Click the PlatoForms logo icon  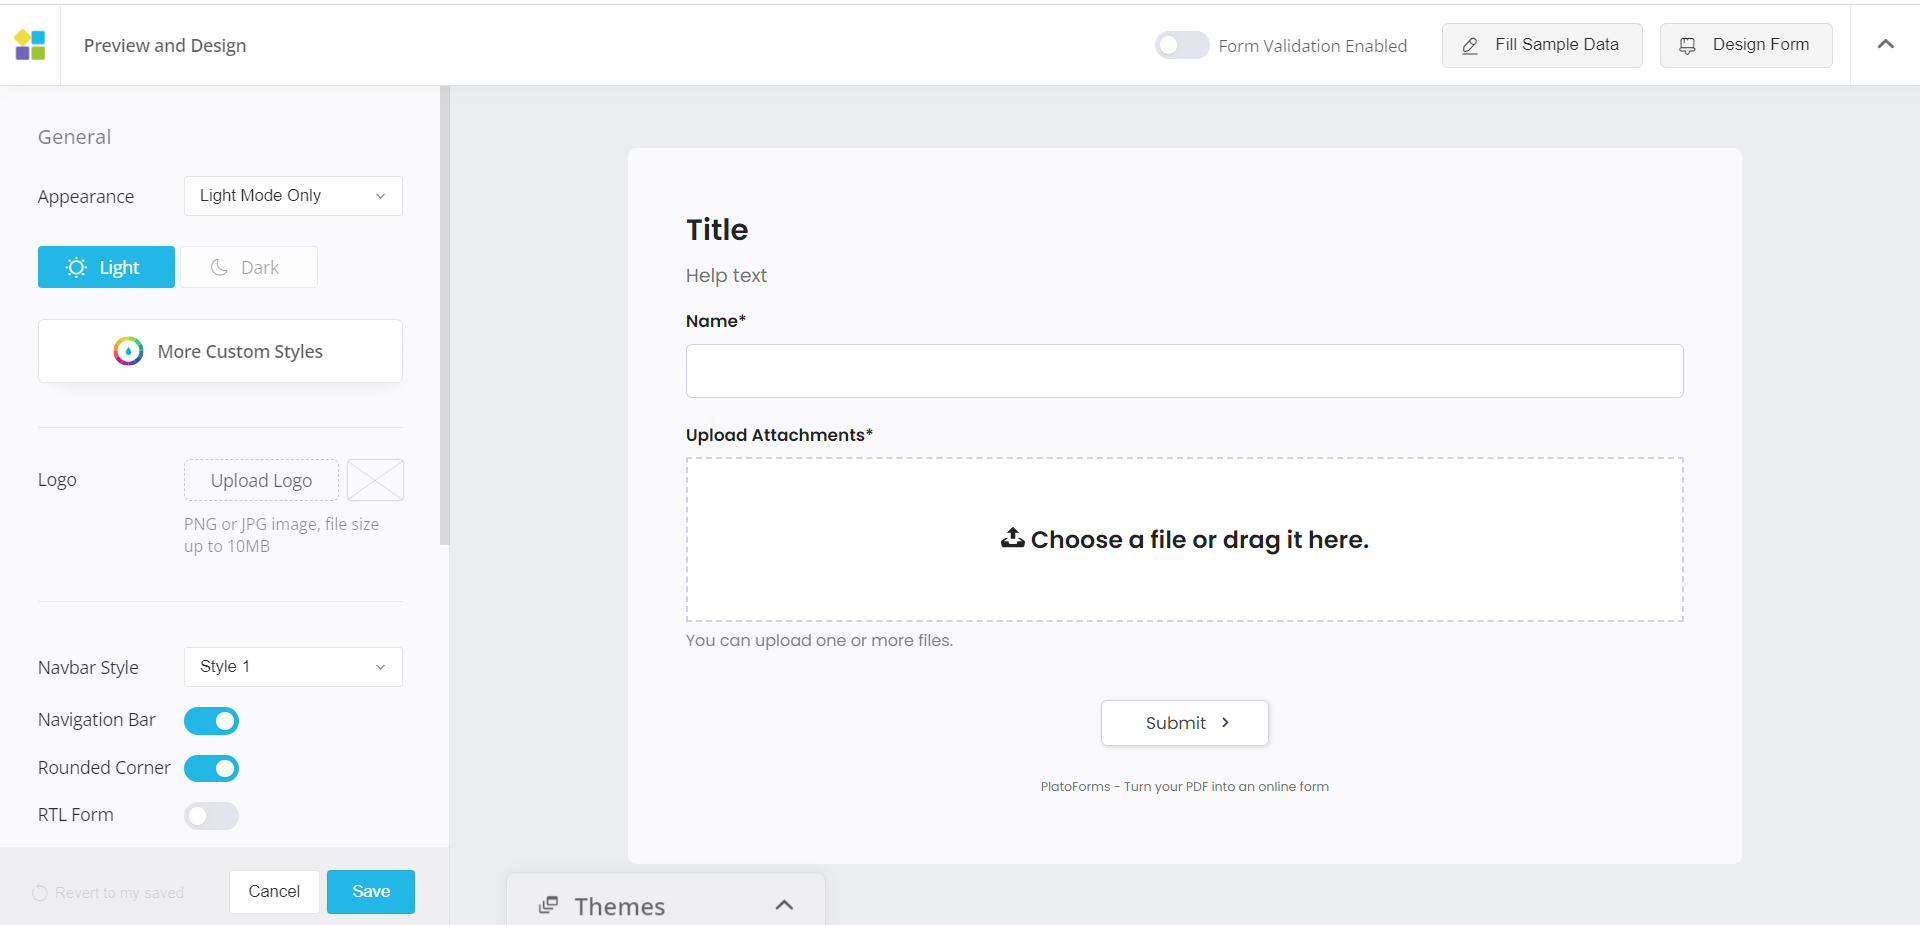[x=30, y=45]
